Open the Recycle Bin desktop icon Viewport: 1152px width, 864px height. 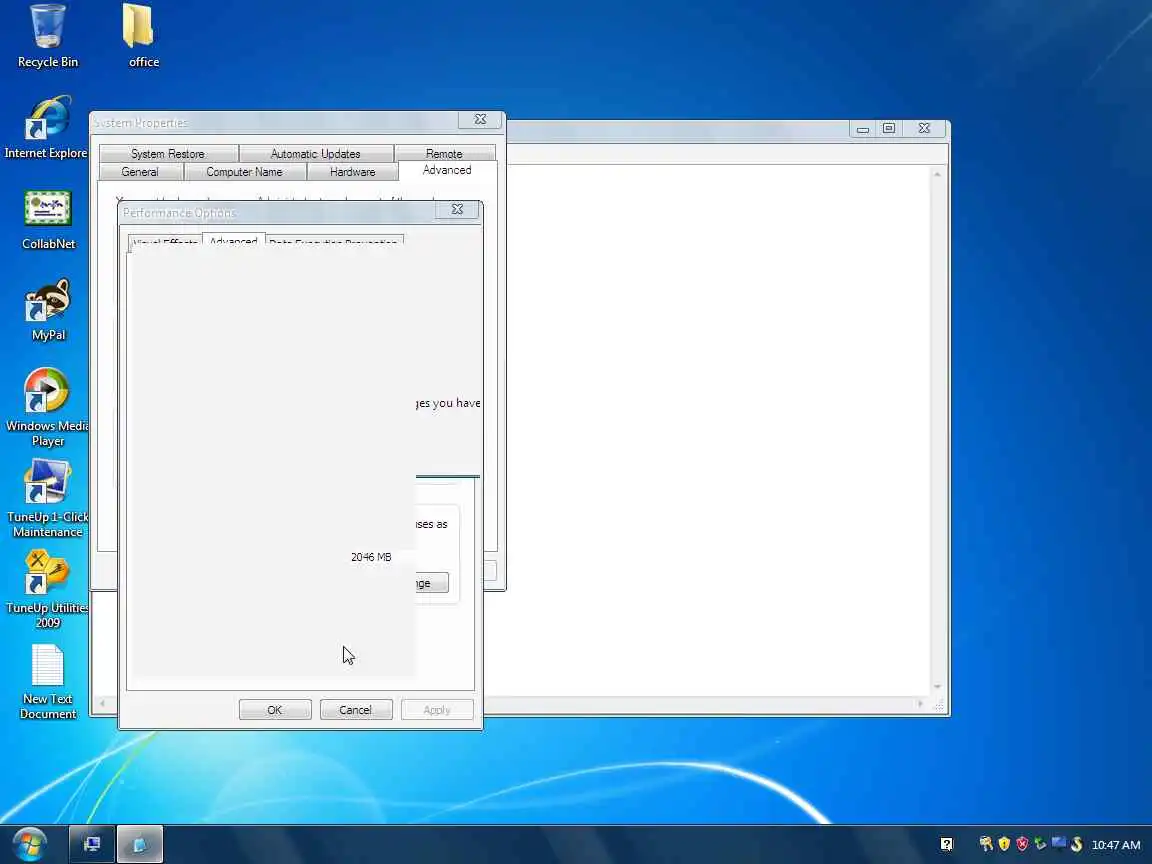[48, 37]
